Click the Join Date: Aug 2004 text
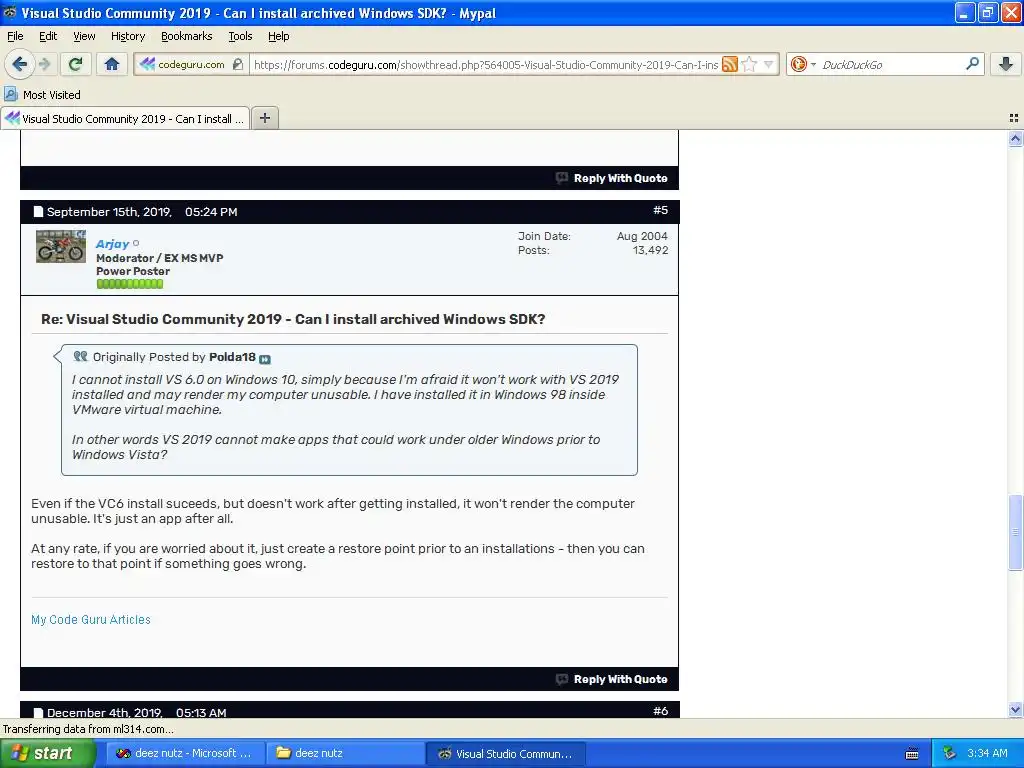 click(x=592, y=236)
